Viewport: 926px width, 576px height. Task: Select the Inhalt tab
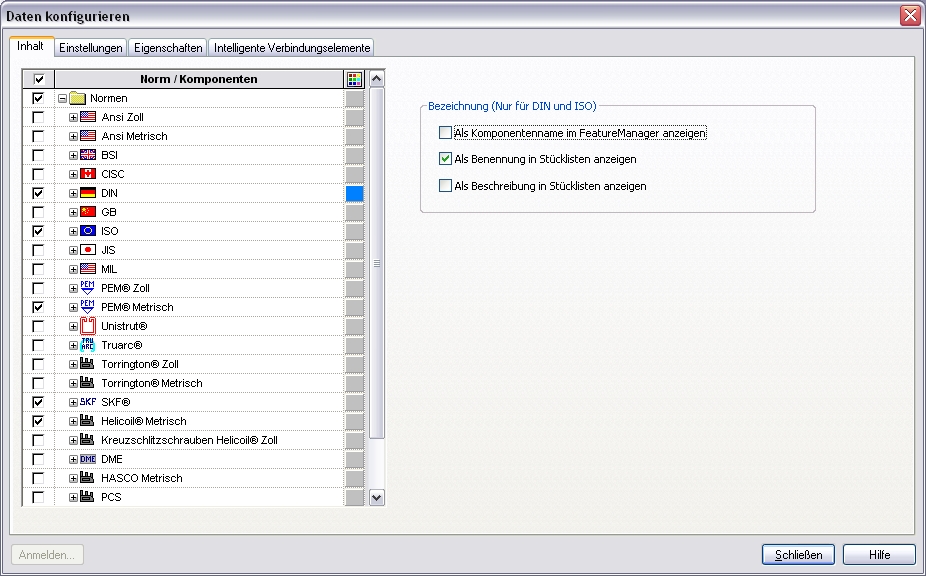[30, 46]
